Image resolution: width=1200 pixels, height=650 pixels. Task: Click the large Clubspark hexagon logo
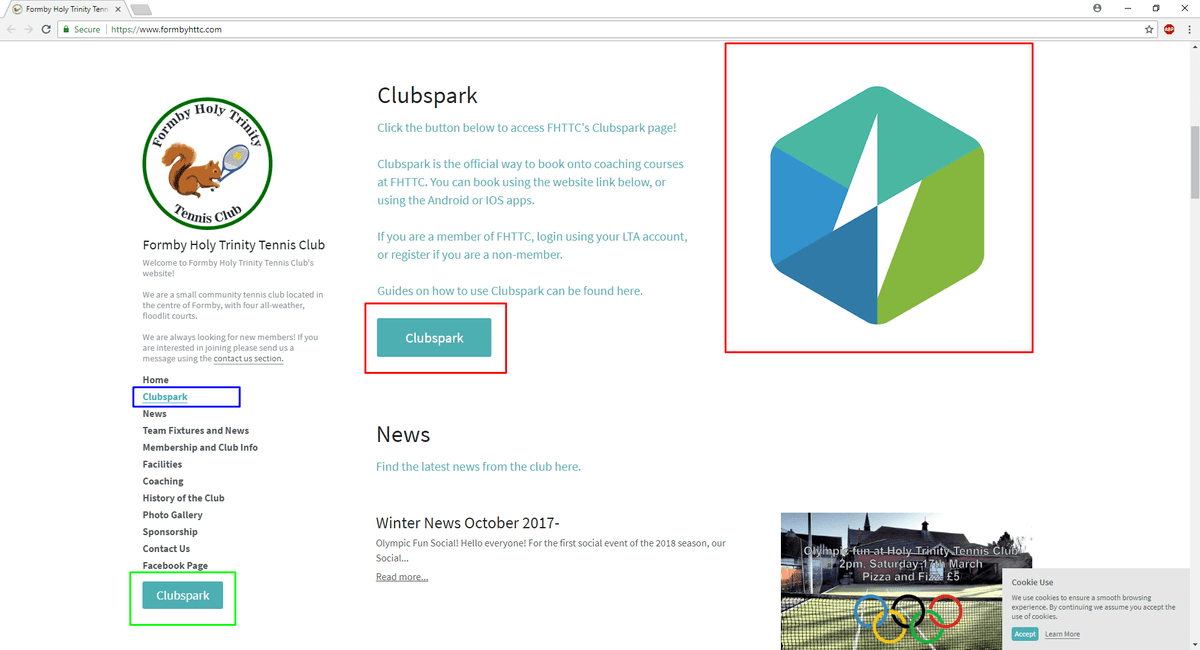(x=877, y=205)
